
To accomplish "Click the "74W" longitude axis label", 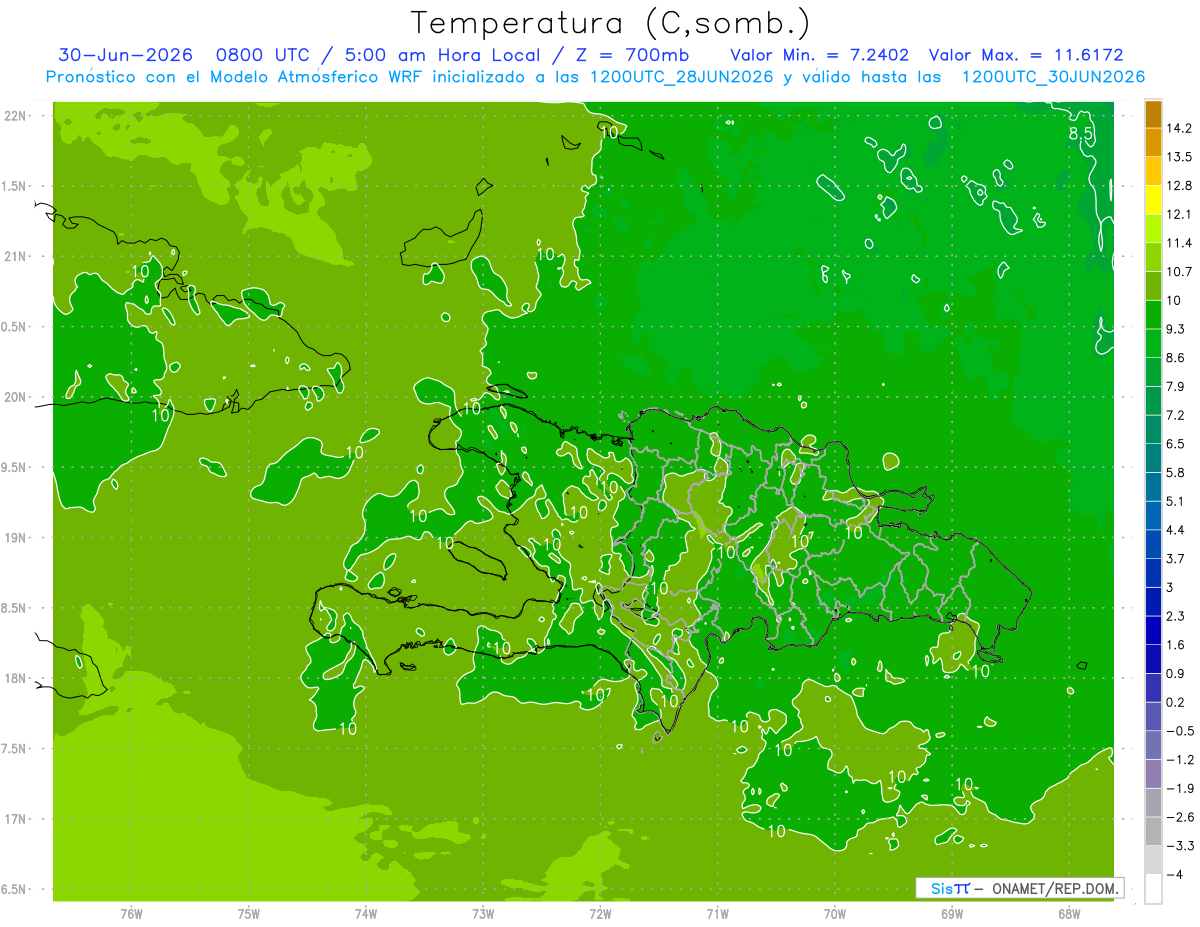I will coord(366,914).
